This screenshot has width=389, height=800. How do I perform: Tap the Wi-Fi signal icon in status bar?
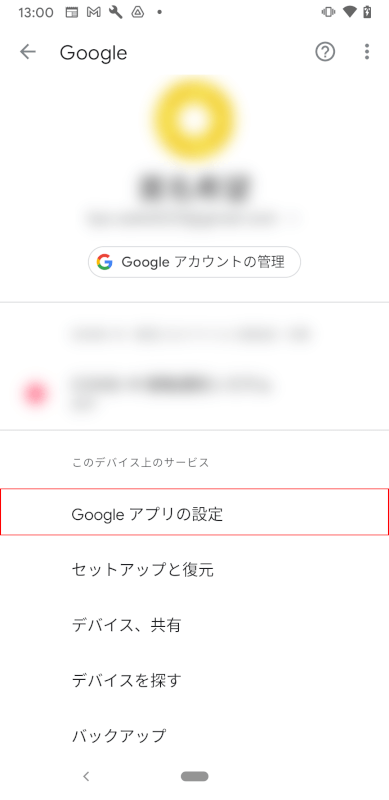tap(349, 12)
